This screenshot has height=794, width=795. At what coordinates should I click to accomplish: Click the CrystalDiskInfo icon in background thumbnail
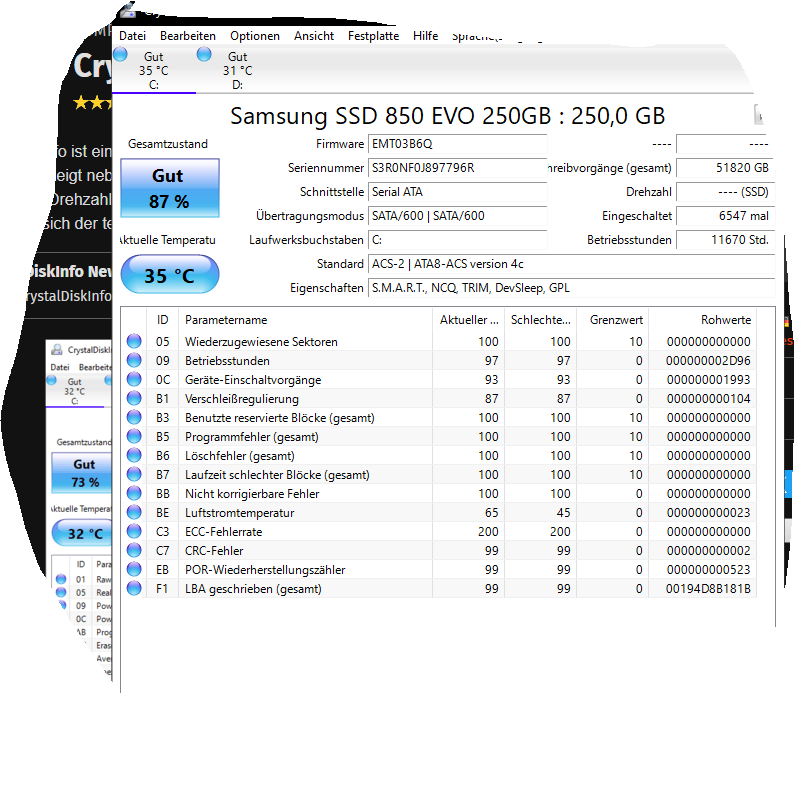(x=57, y=349)
